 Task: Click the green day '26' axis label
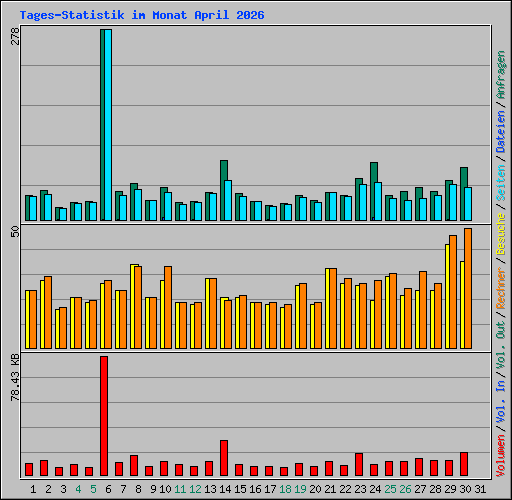click(405, 489)
